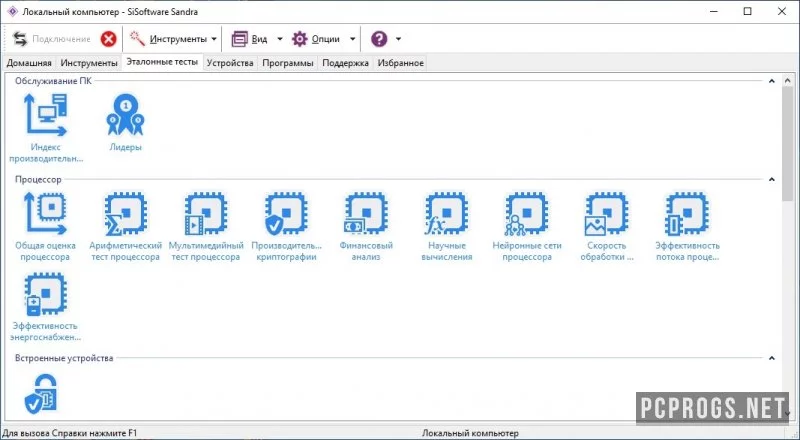The image size is (800, 440).
Task: Minimize the SiSoftware Sandra window
Action: [714, 11]
